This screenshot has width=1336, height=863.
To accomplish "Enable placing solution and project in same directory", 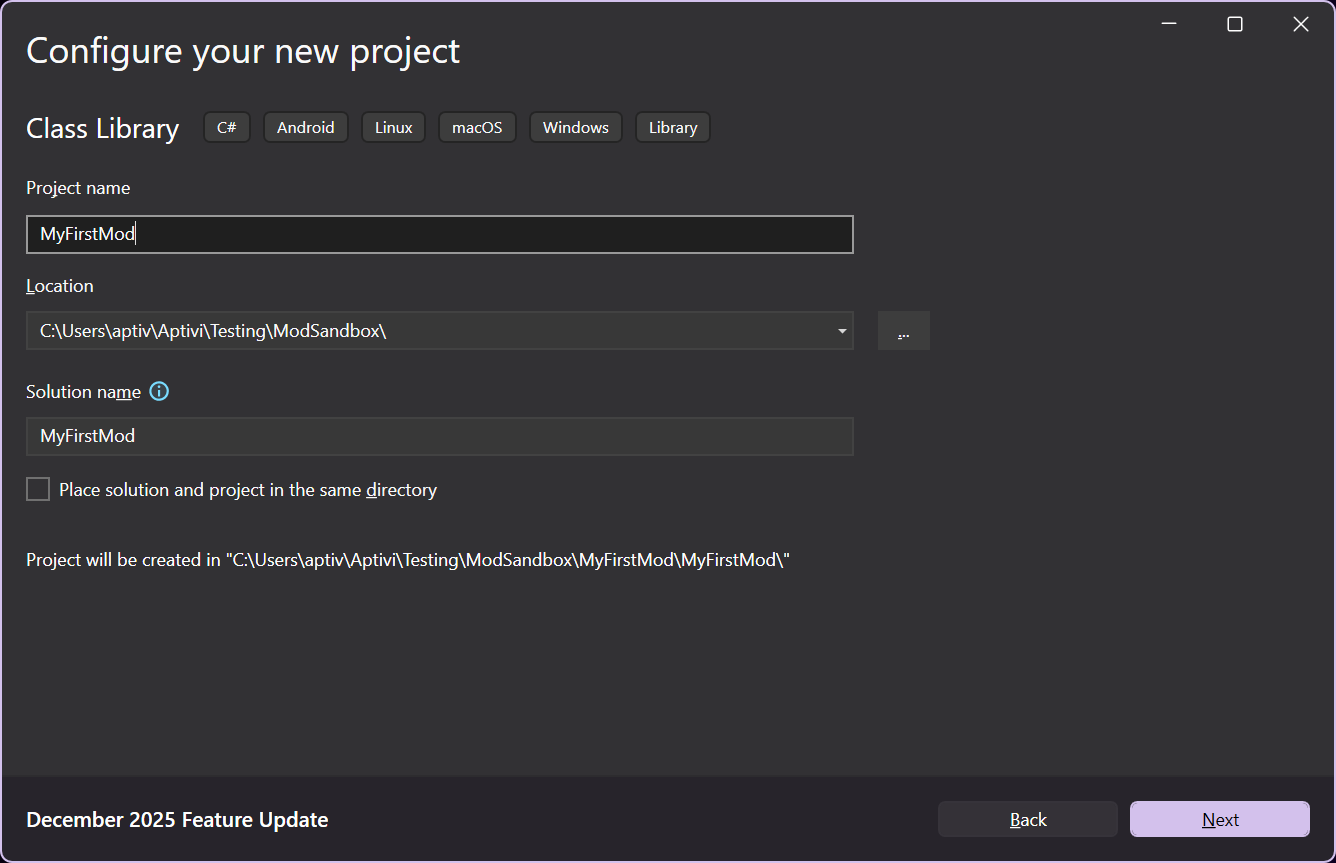I will (x=38, y=490).
